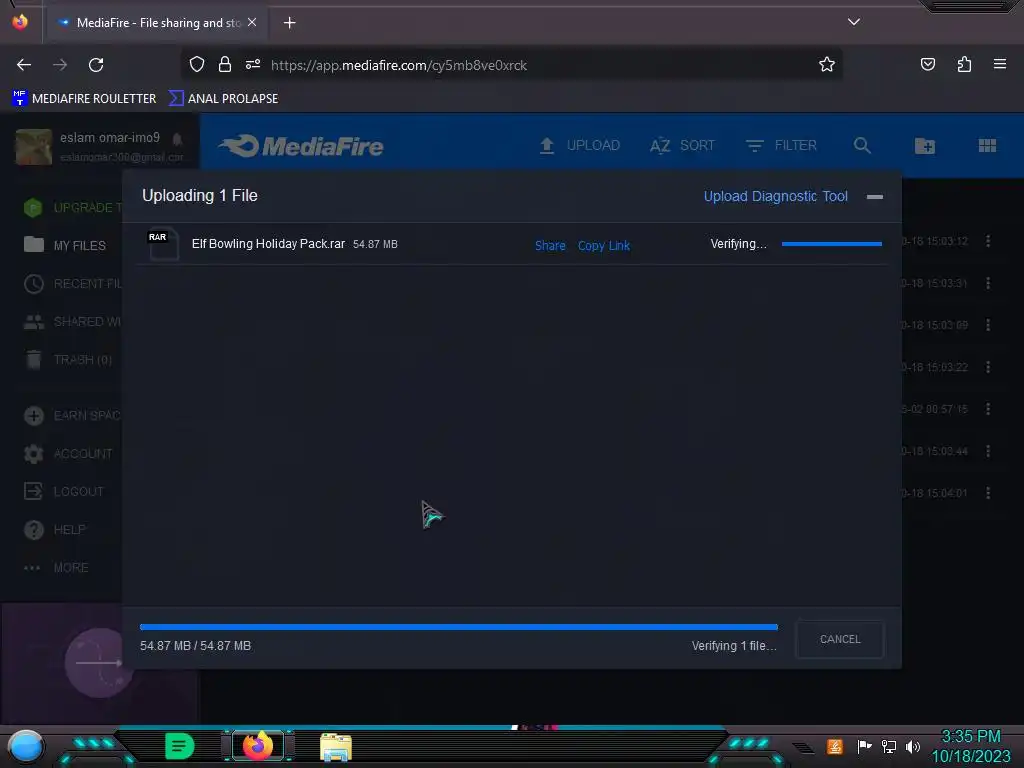Open HELP in the sidebar
The height and width of the screenshot is (768, 1024).
[x=55, y=529]
